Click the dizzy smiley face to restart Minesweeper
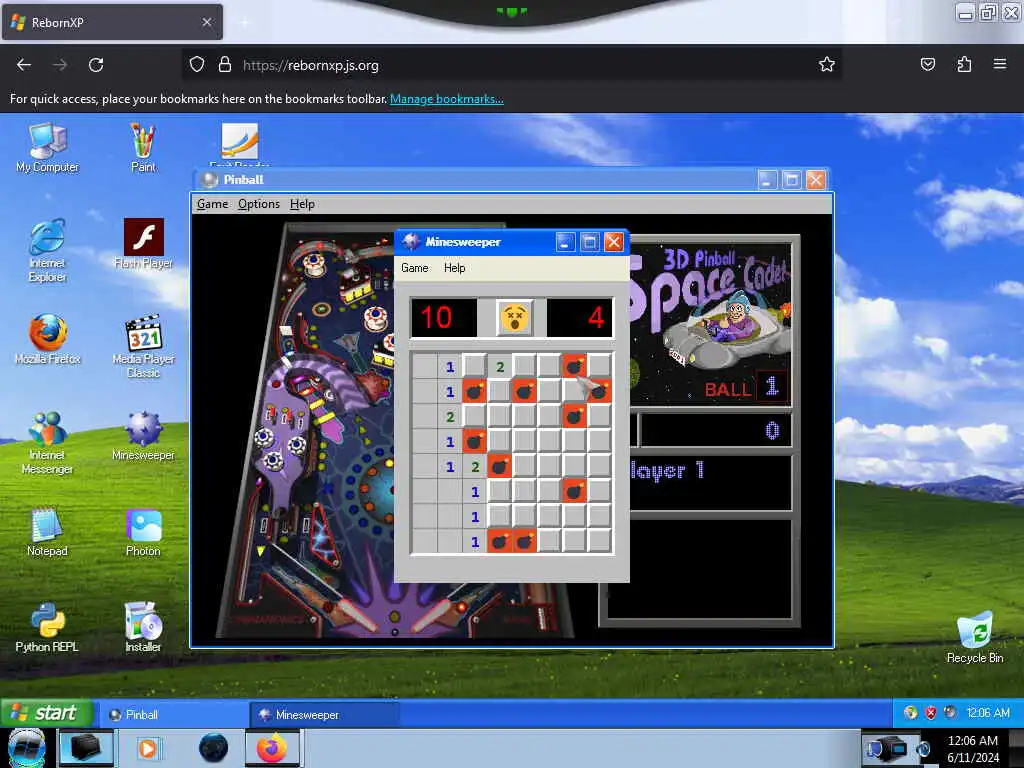The width and height of the screenshot is (1024, 768). click(x=515, y=318)
